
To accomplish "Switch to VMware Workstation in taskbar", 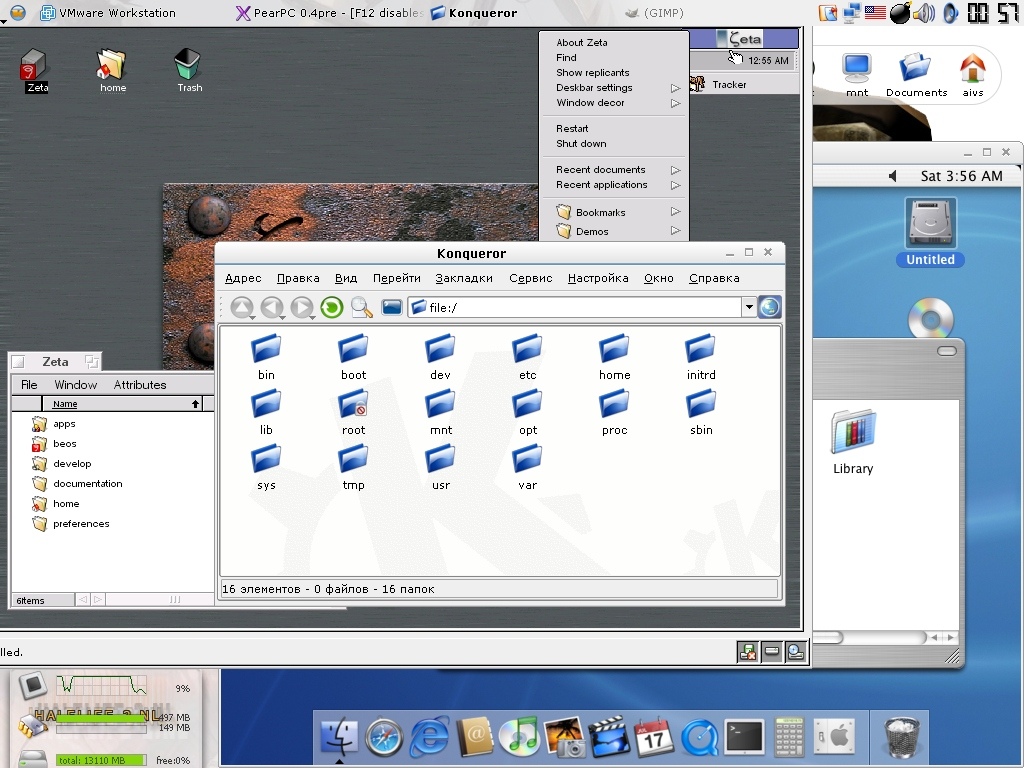I will (108, 12).
